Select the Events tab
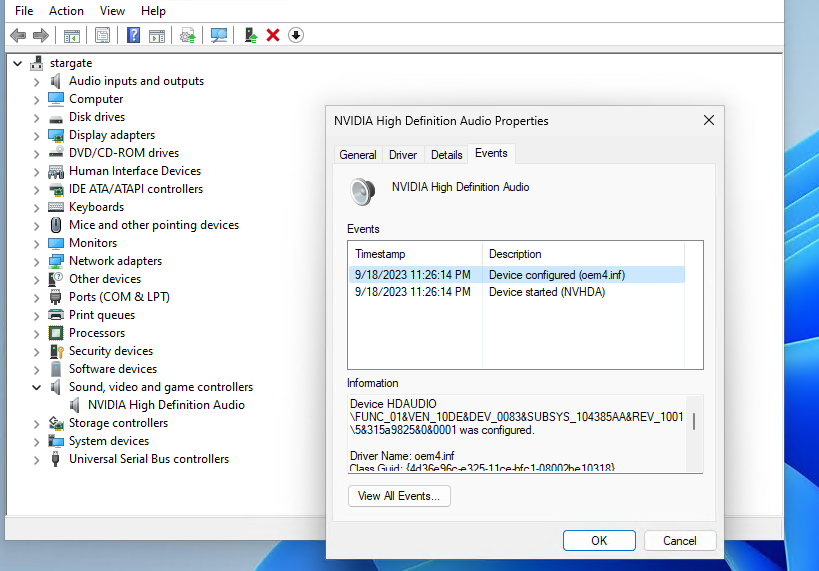Viewport: 819px width, 571px height. [x=491, y=153]
